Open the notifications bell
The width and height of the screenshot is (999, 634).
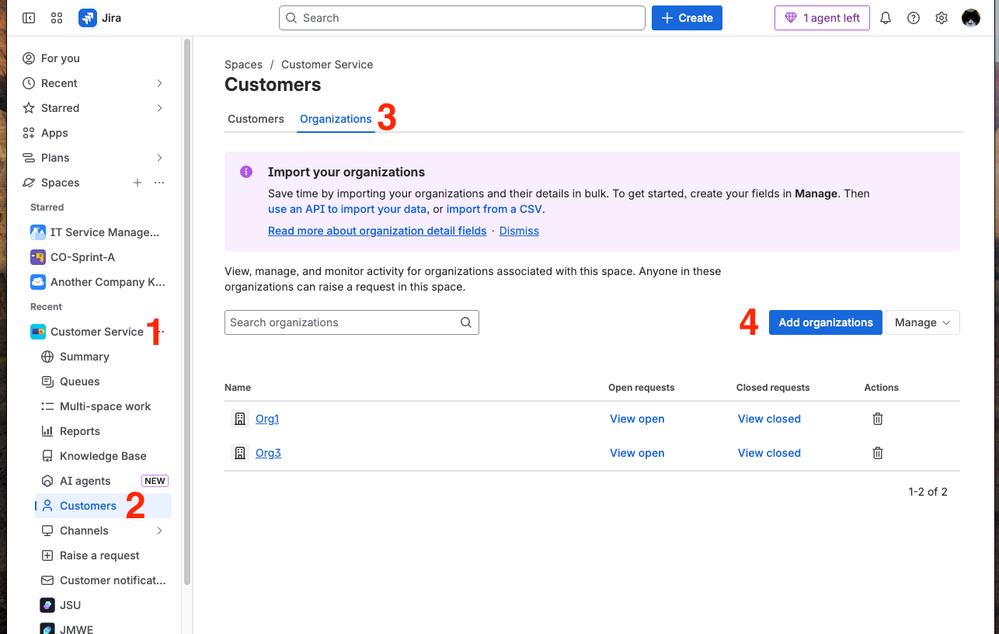(x=886, y=18)
